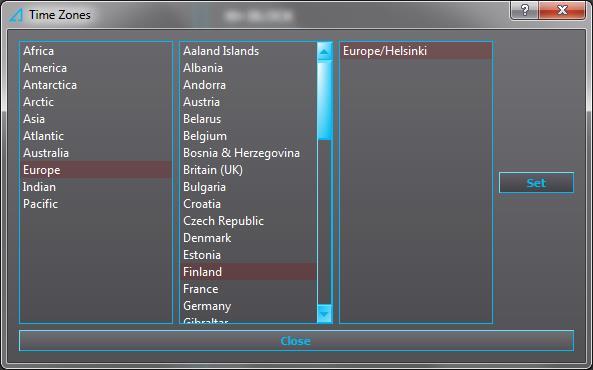This screenshot has height=370, width=593.
Task: Select Arctic region
Action: (96, 102)
